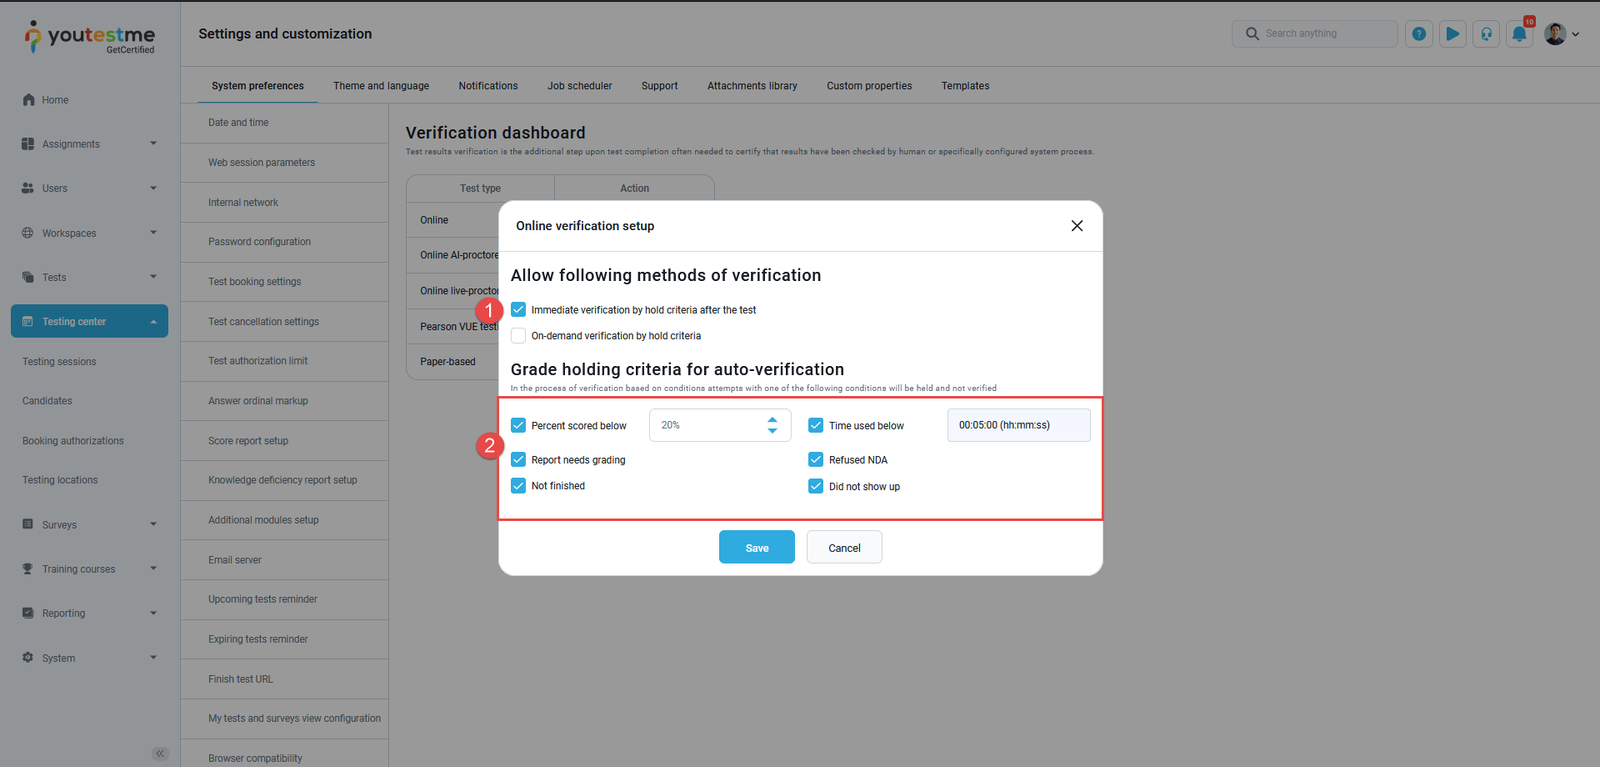The height and width of the screenshot is (767, 1600).
Task: Collapse sidebar with double-chevron icon
Action: point(160,753)
